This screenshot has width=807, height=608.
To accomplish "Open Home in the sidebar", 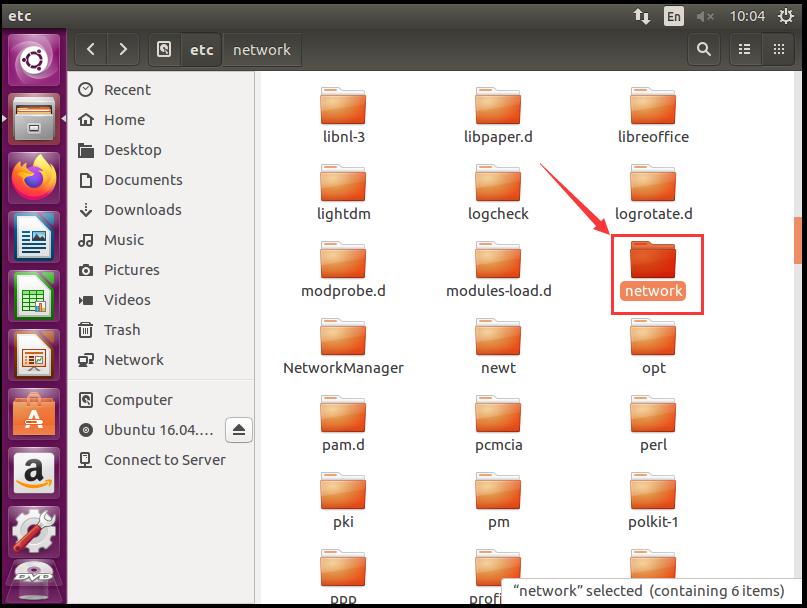I will (x=161, y=120).
